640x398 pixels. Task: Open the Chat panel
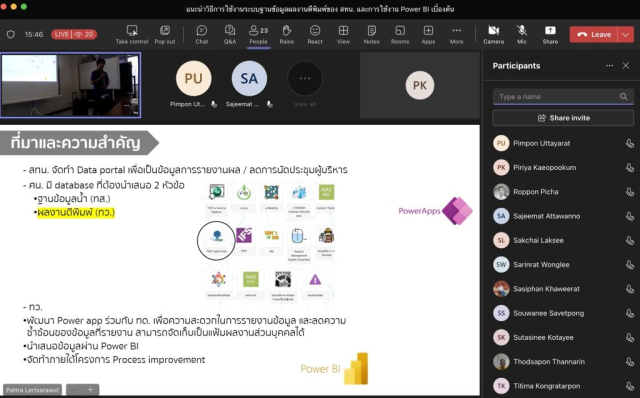tap(202, 35)
